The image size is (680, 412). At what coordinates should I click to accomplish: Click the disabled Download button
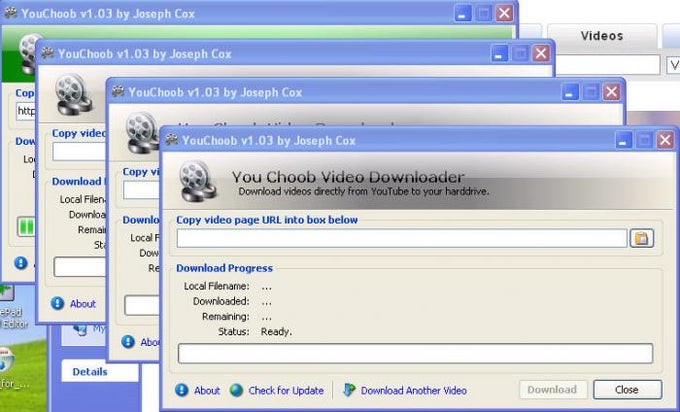(552, 389)
